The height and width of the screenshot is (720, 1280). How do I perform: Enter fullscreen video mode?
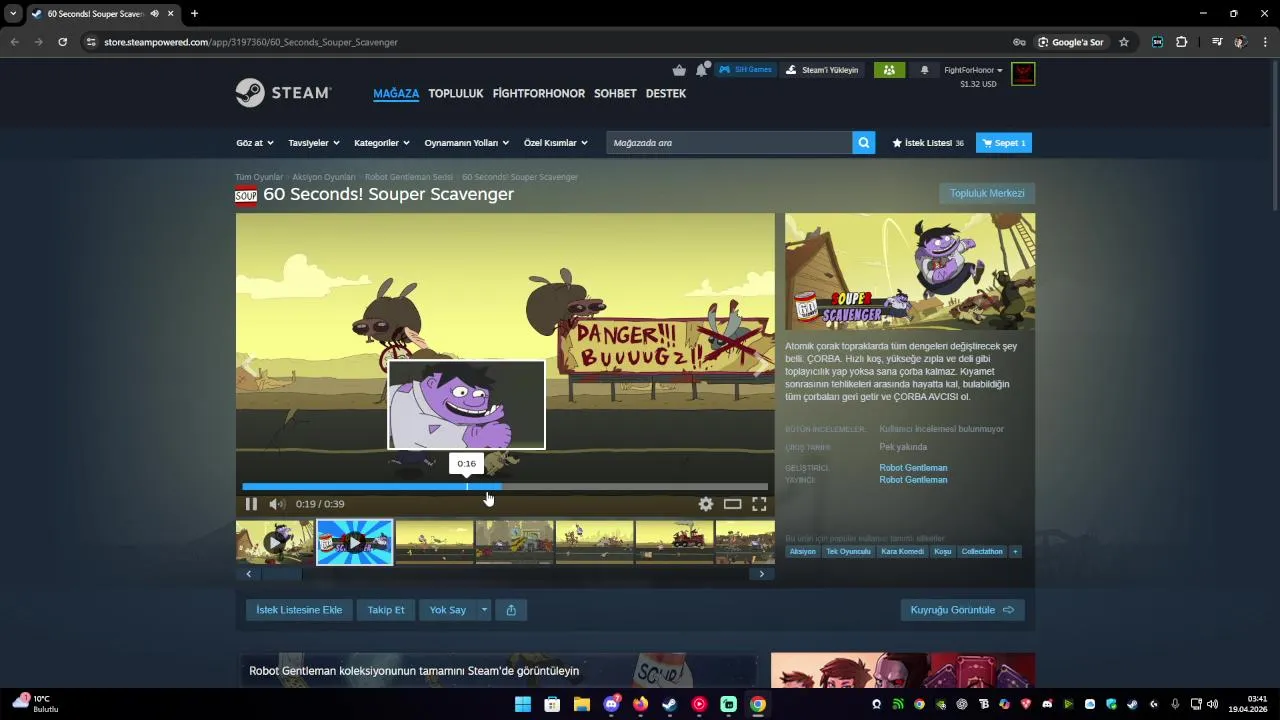[759, 504]
